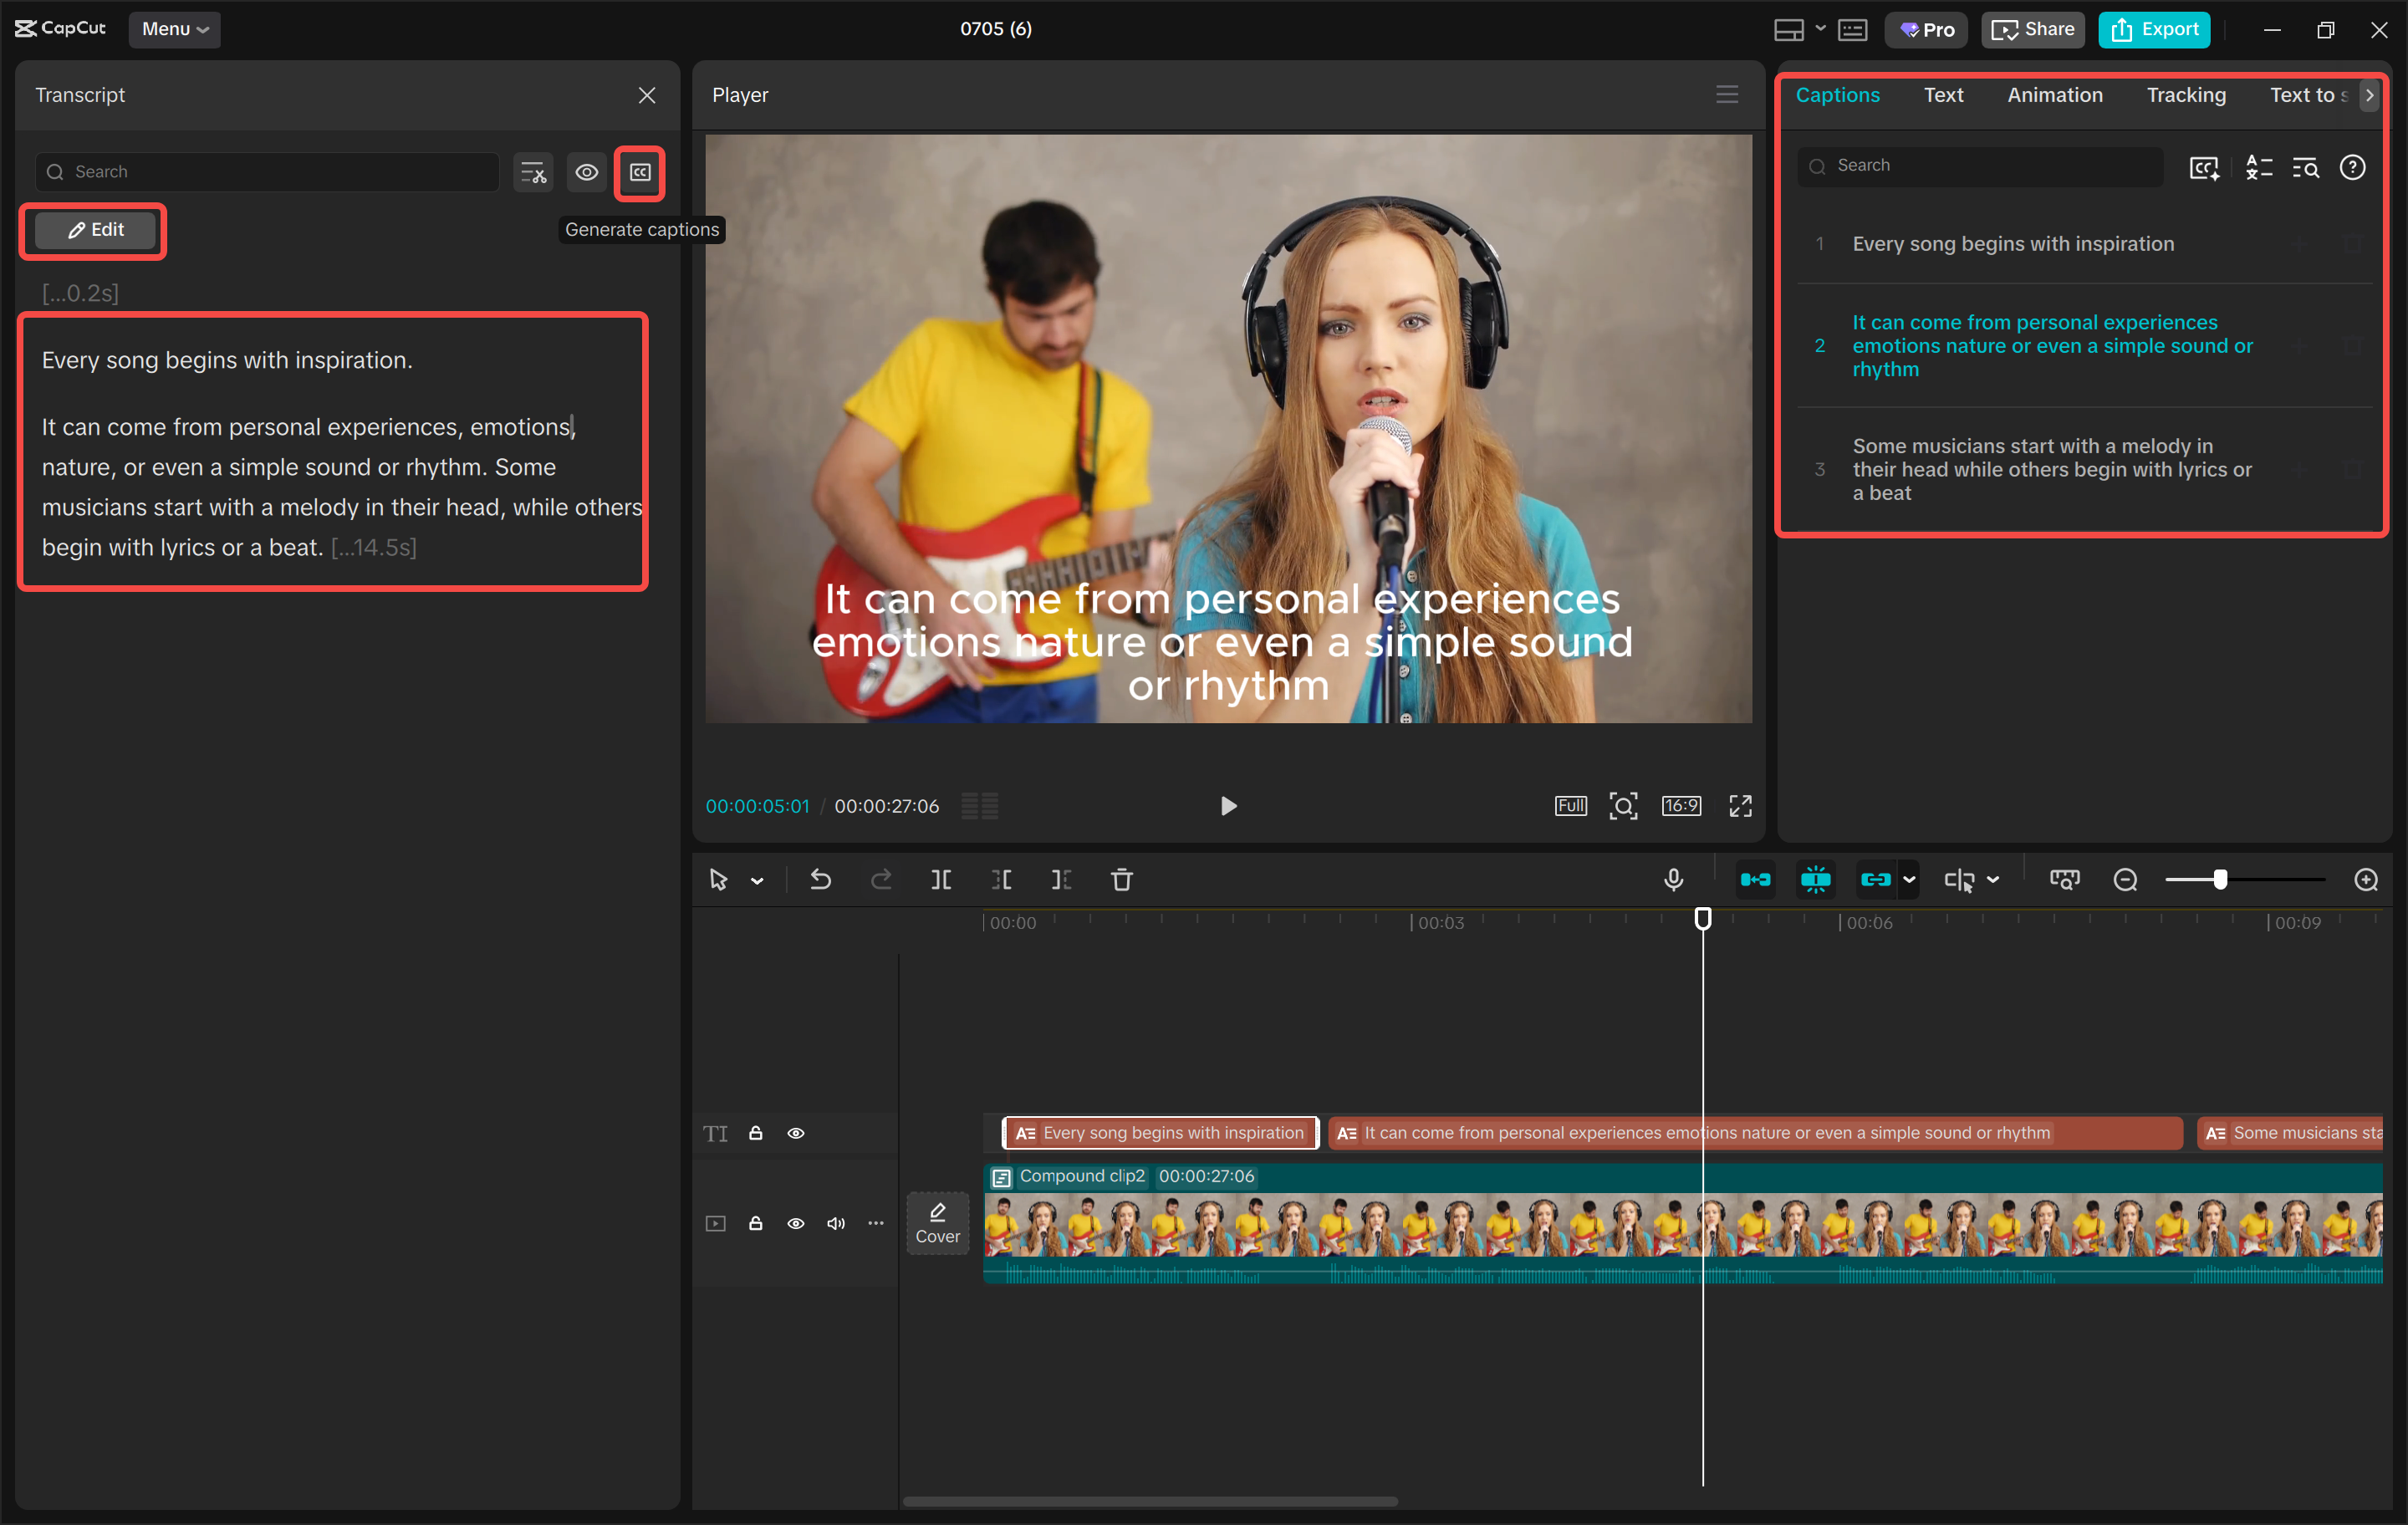
Task: Click the fullscreen expand icon in player
Action: 1740,806
